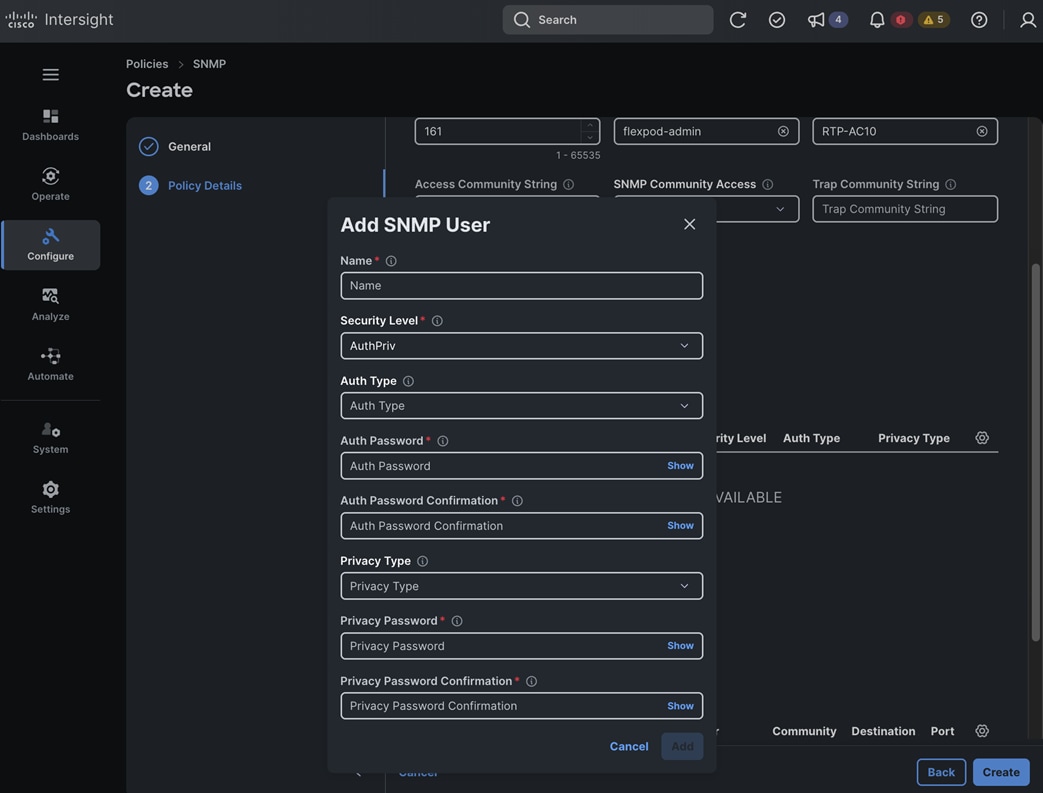Viewport: 1043px width, 793px height.
Task: Open the notifications bell
Action: (x=877, y=20)
